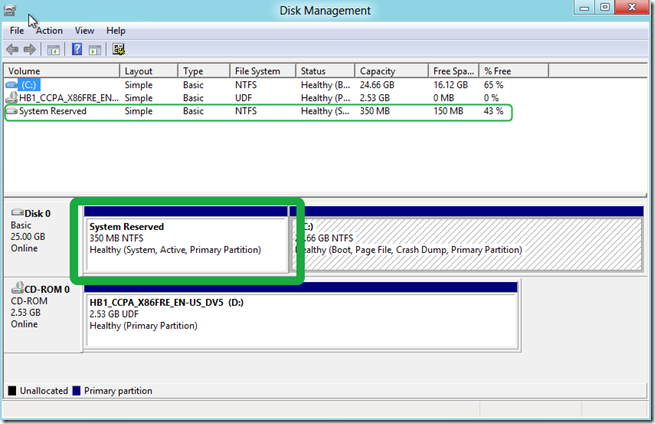Sort by the Type column header
This screenshot has height=424, width=655.
[x=204, y=71]
